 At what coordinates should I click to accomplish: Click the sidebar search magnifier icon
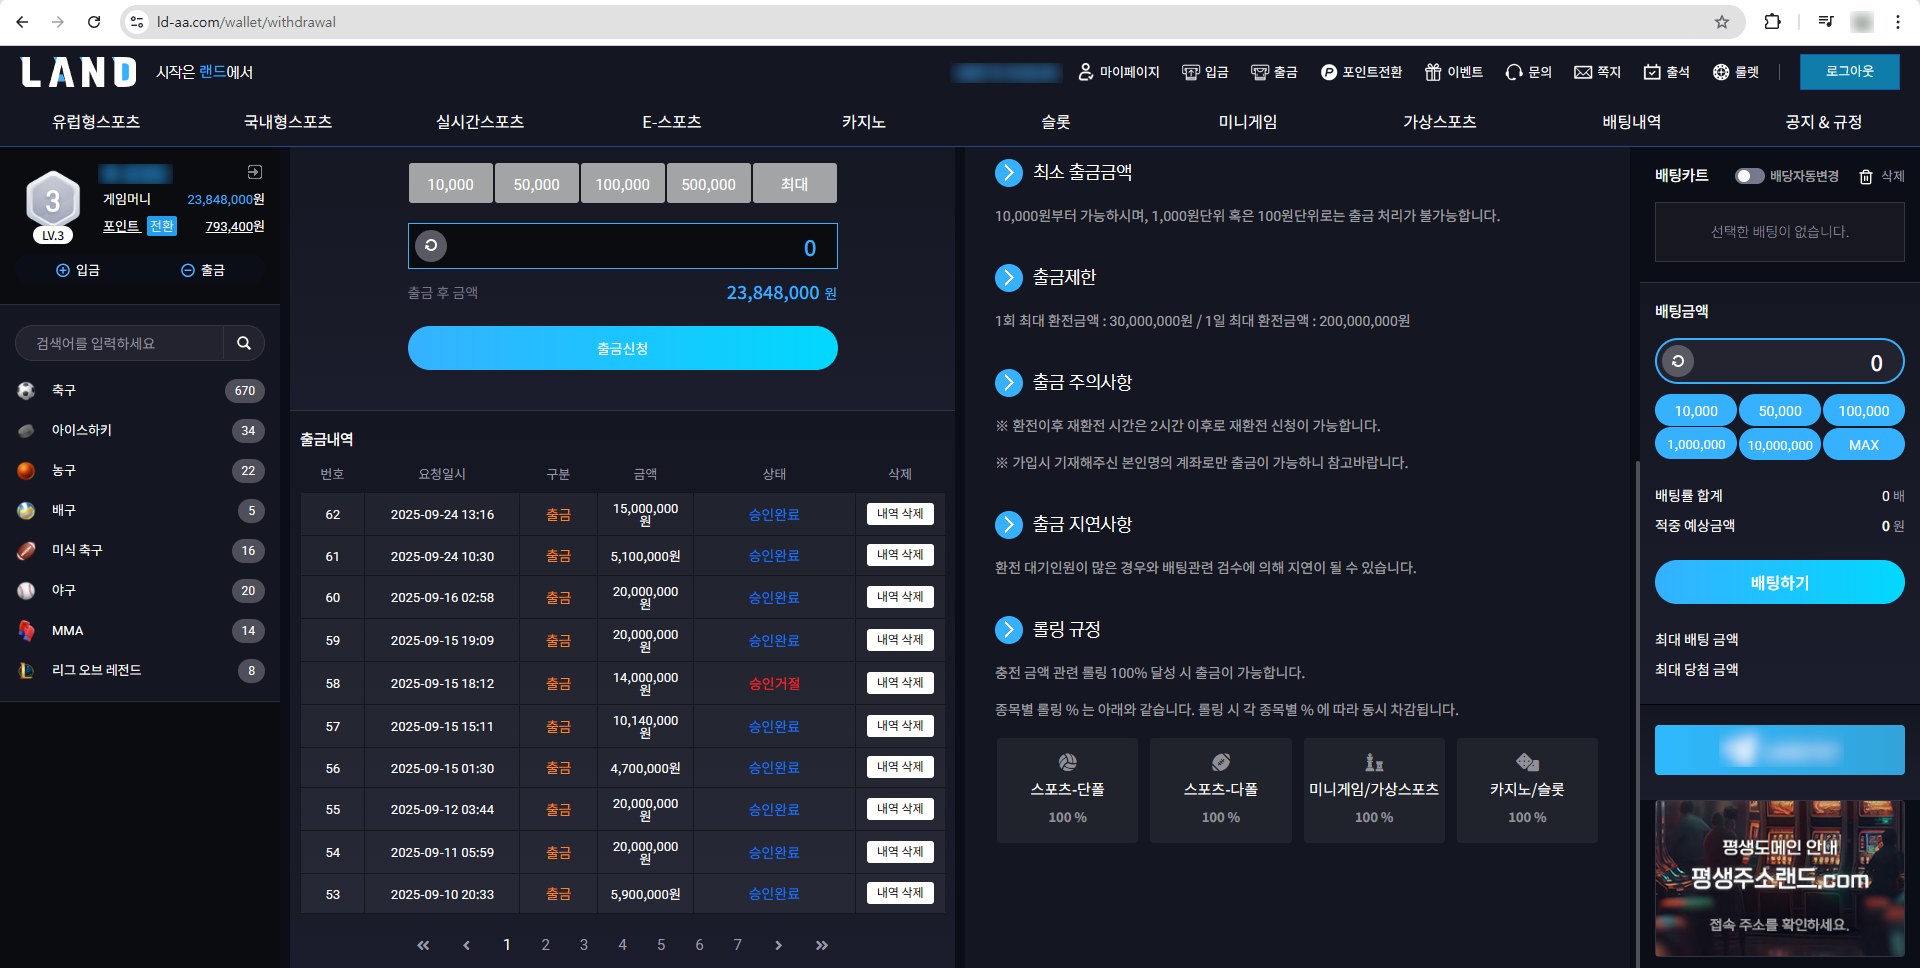[x=244, y=343]
